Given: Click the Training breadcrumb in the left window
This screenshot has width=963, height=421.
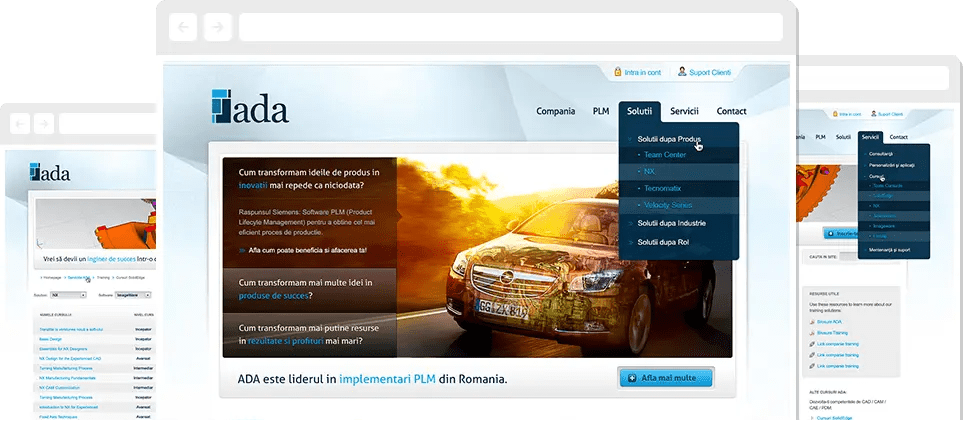Looking at the screenshot, I should click(x=103, y=278).
